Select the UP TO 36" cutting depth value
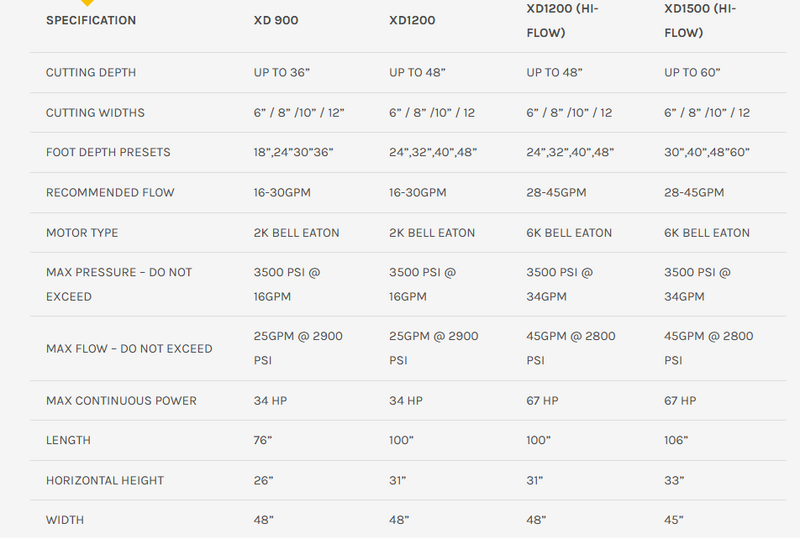 click(x=282, y=73)
